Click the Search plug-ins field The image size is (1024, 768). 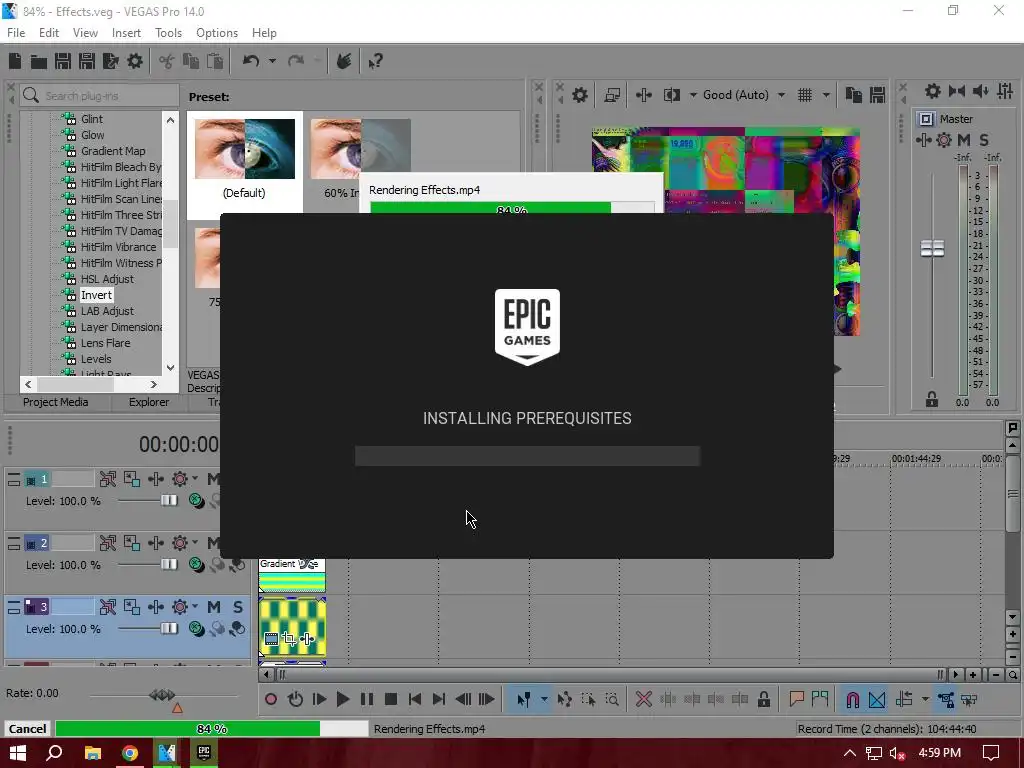point(99,96)
